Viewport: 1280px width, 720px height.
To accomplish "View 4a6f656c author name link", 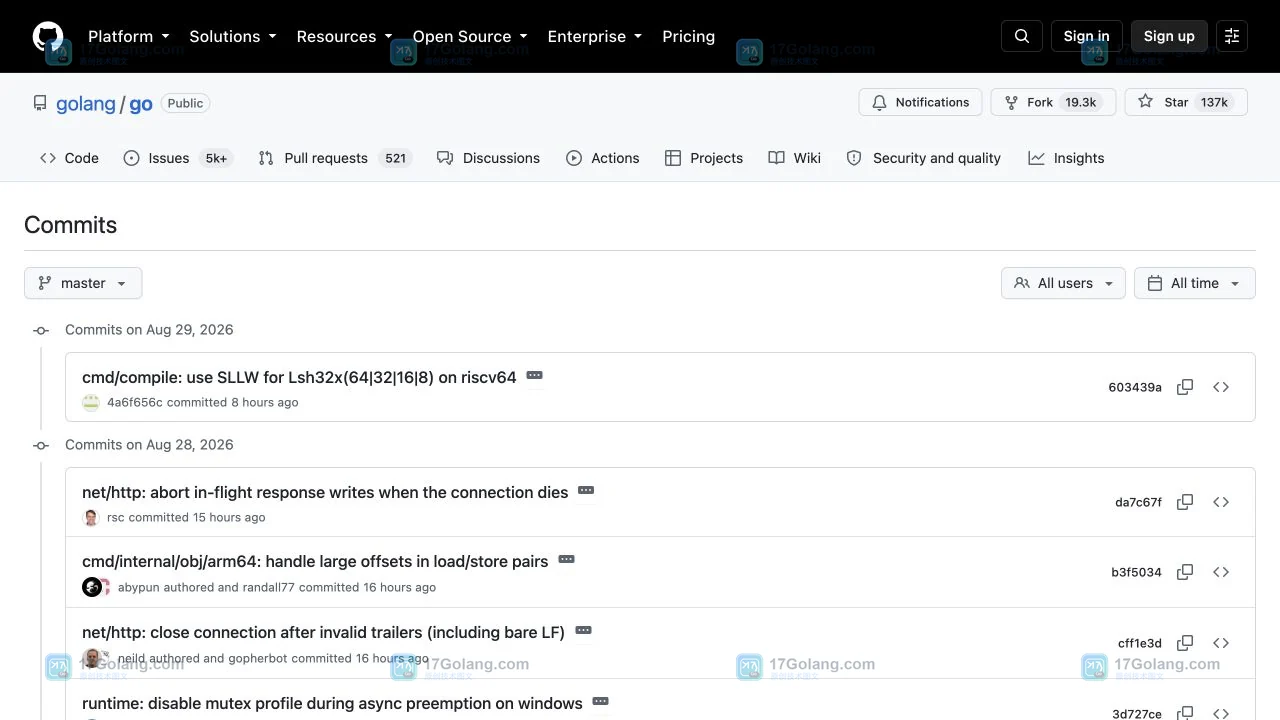I will [x=135, y=402].
